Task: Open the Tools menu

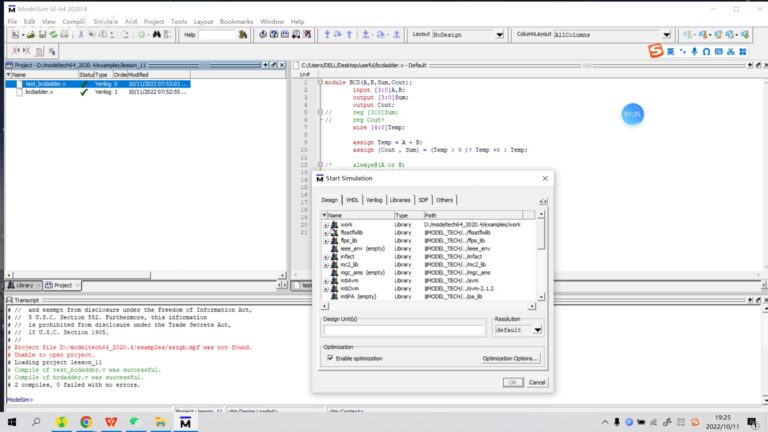Action: point(179,22)
